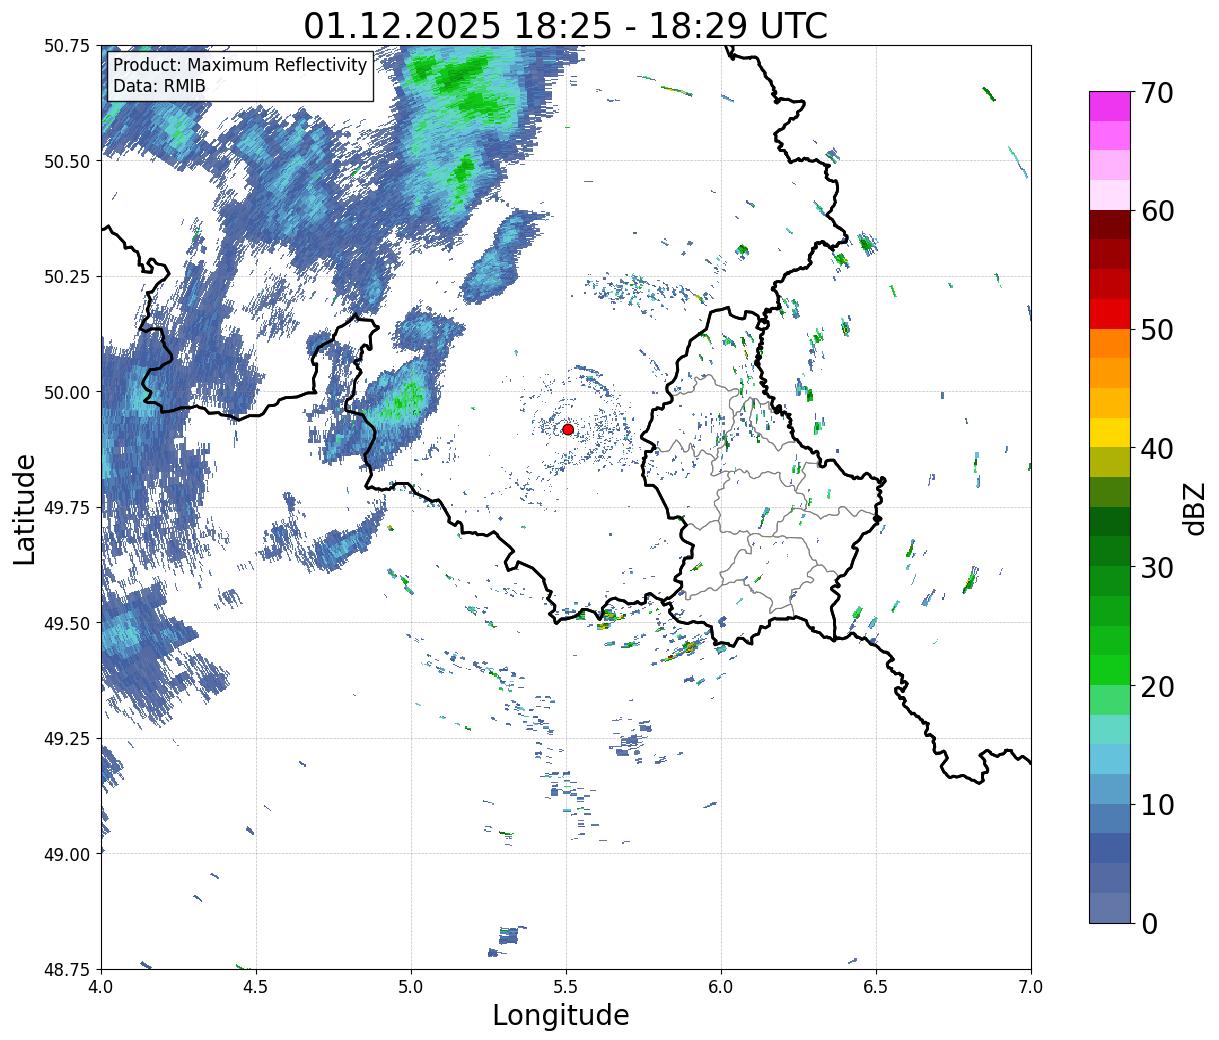Click colorbar tick label '20'
The width and height of the screenshot is (1219, 1040).
[1157, 686]
